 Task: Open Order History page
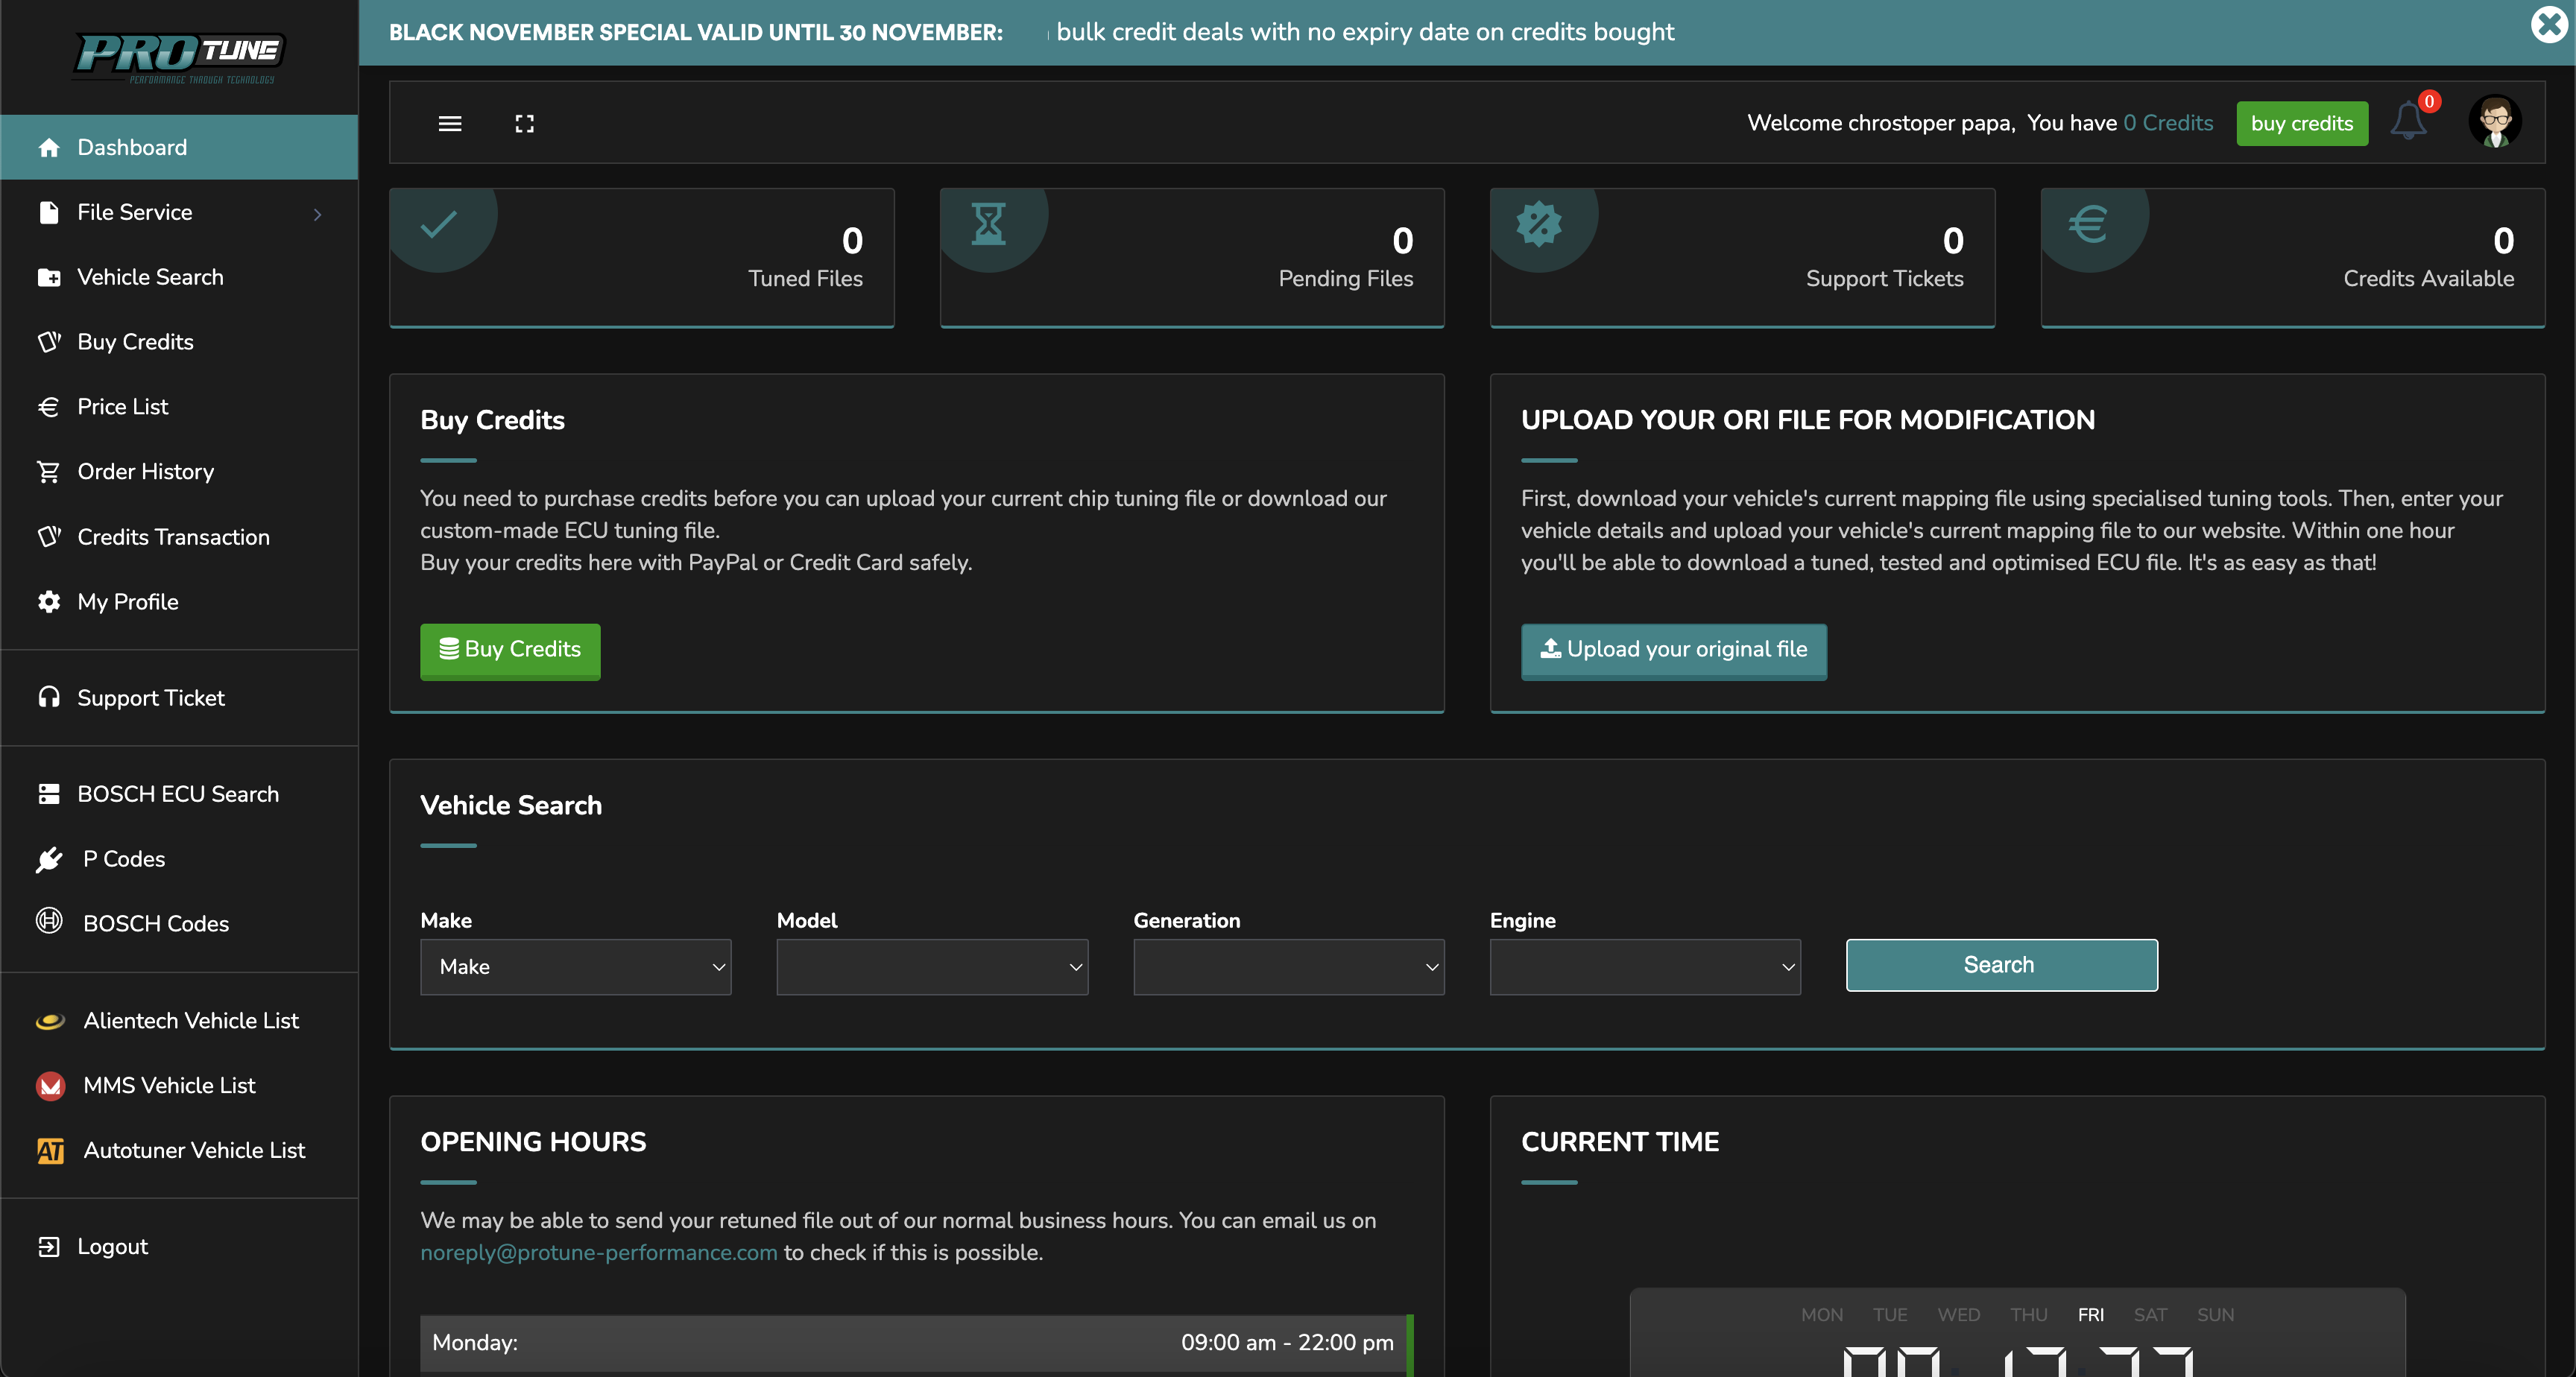pos(180,472)
